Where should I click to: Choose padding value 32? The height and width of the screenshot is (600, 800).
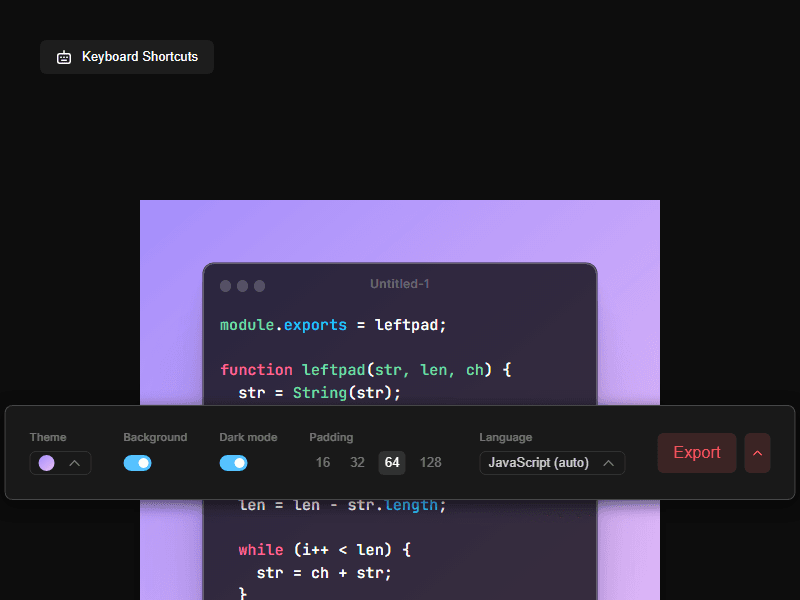[357, 463]
